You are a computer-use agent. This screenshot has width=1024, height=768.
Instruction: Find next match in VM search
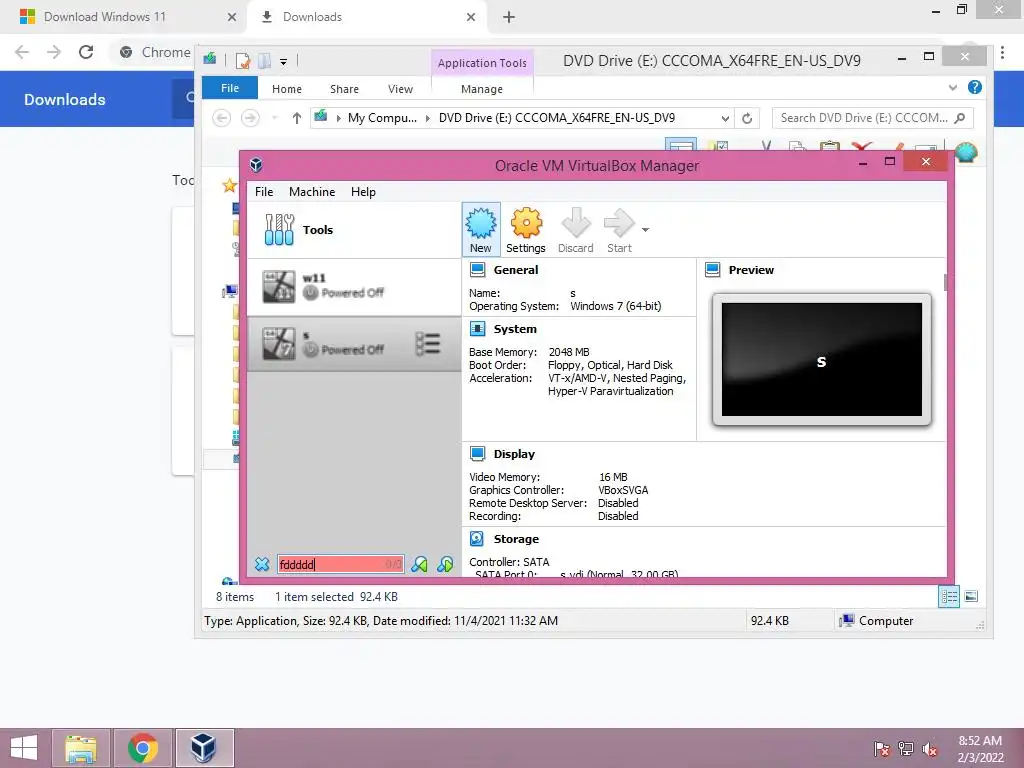pos(445,564)
